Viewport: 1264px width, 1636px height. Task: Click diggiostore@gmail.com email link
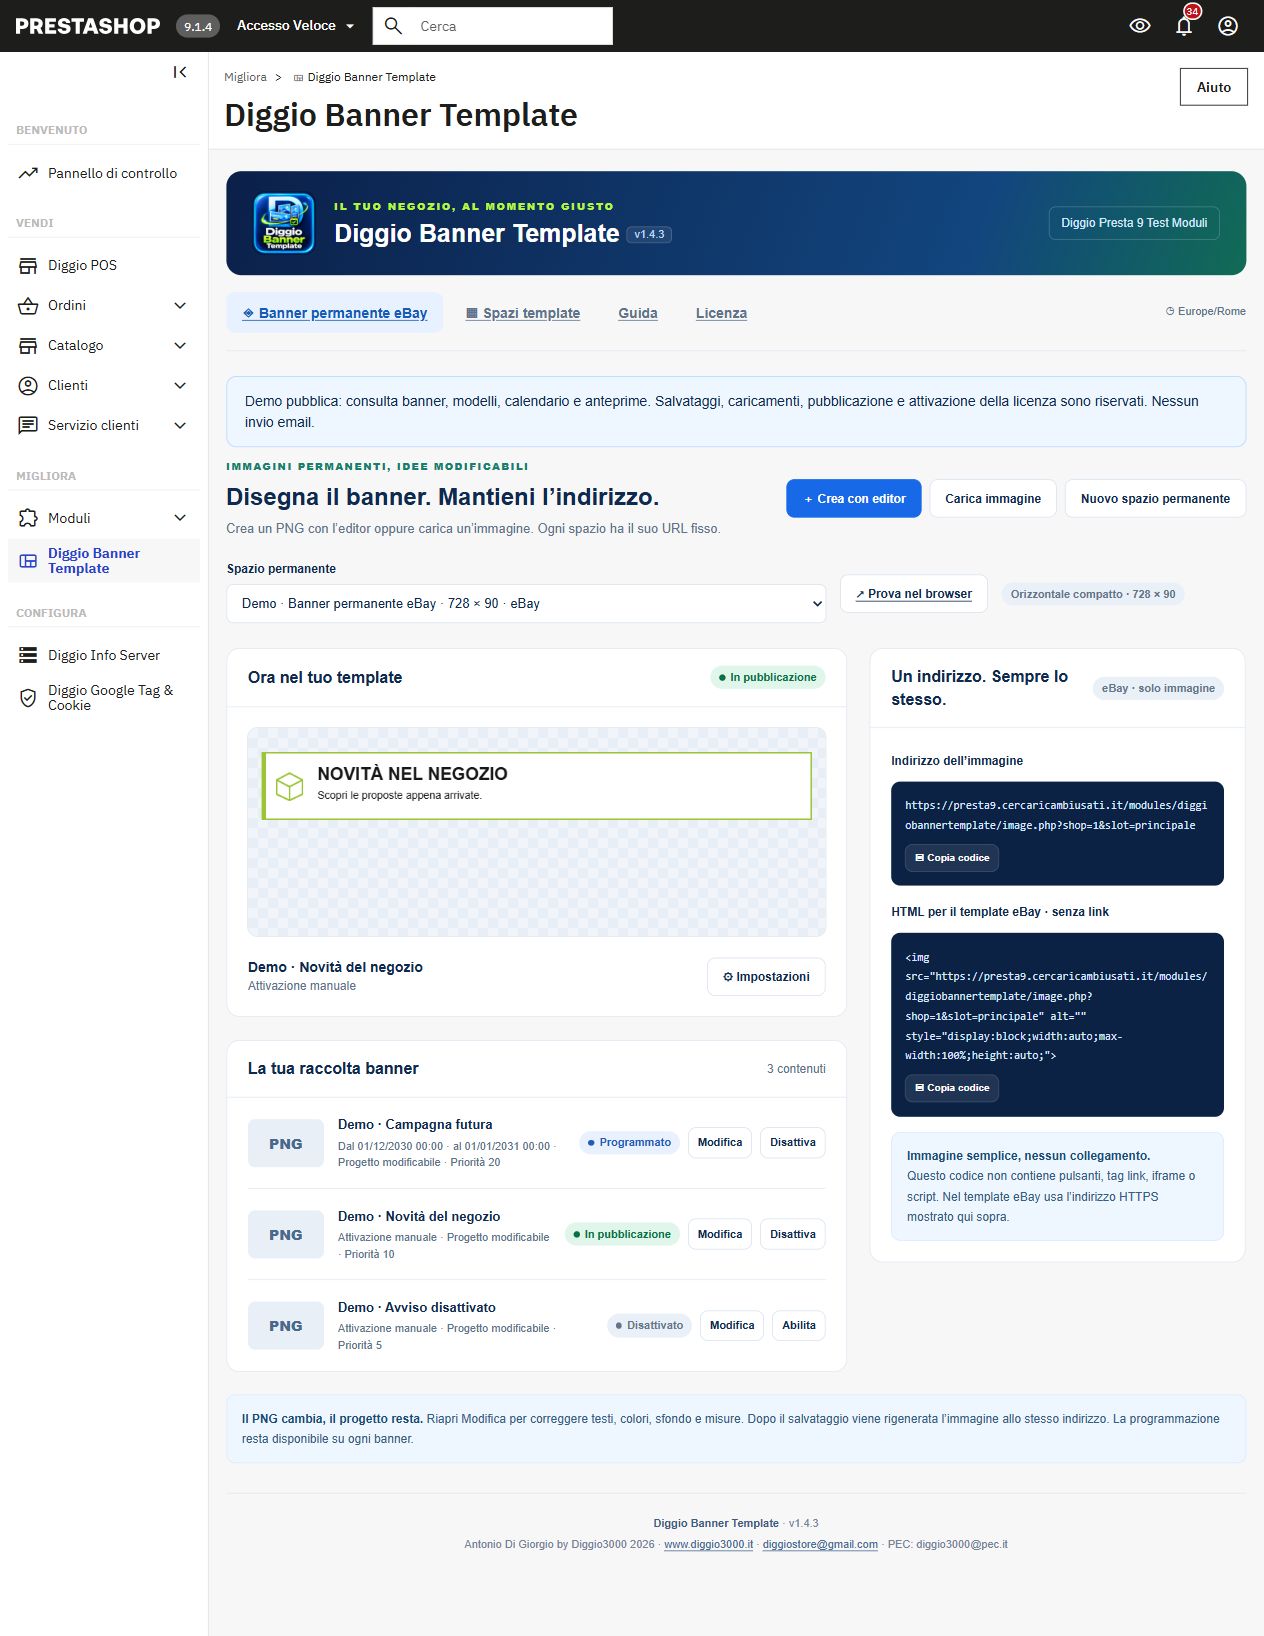[x=820, y=1545]
